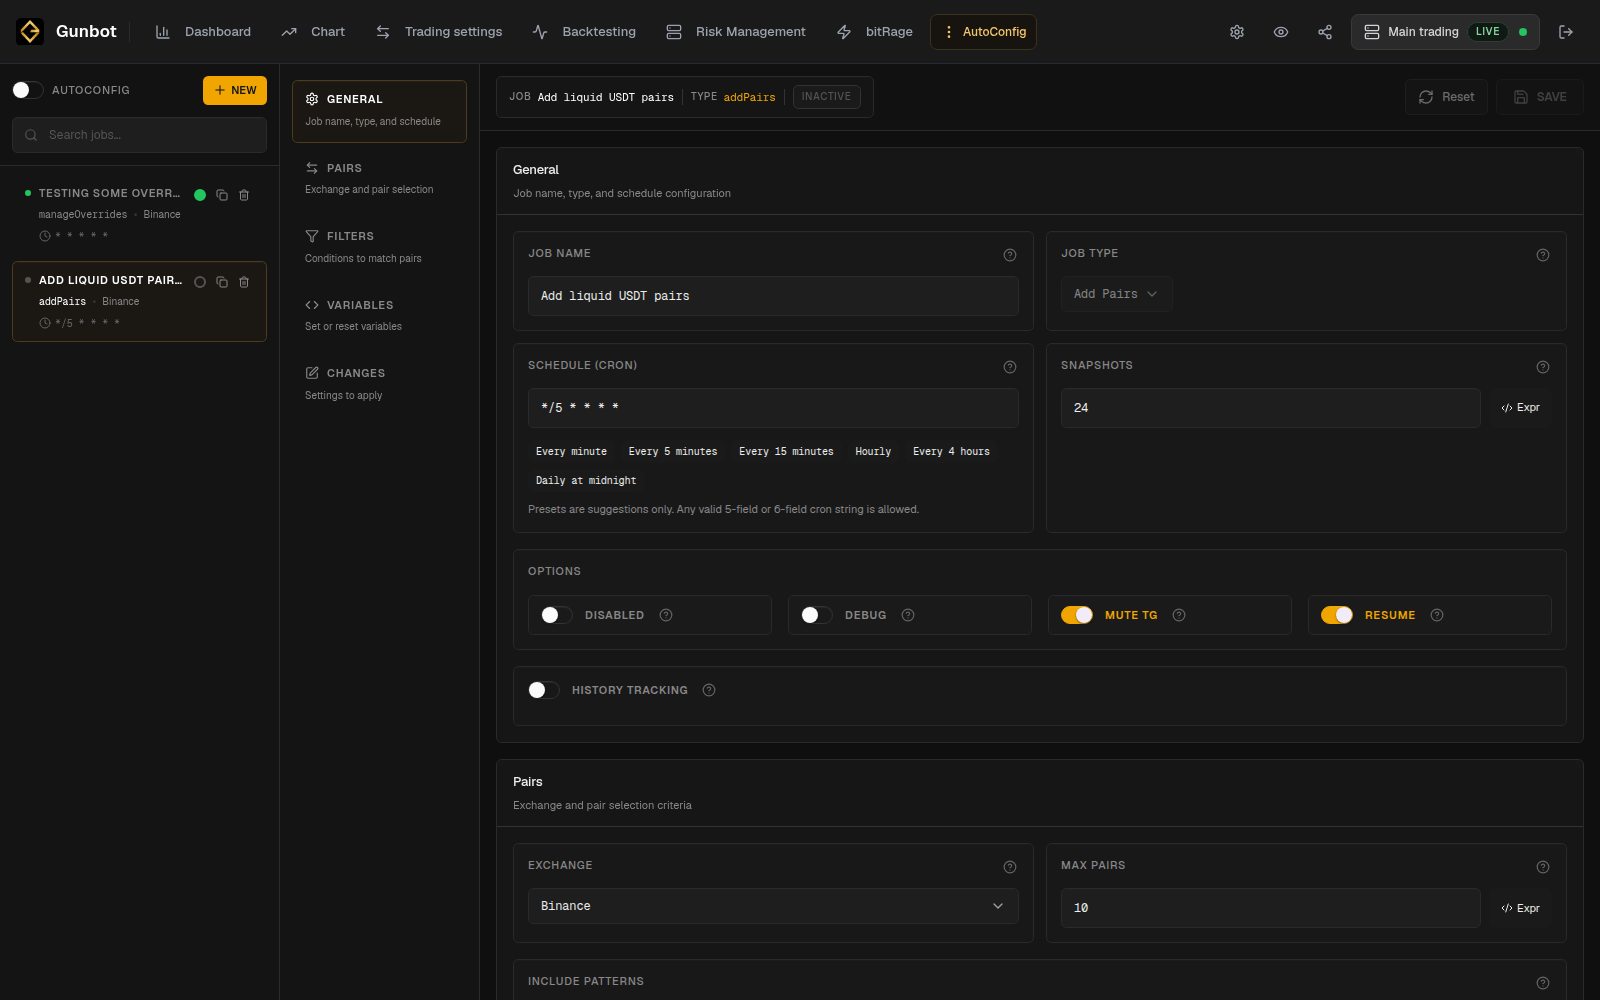Click the cron schedule input field

coord(773,408)
